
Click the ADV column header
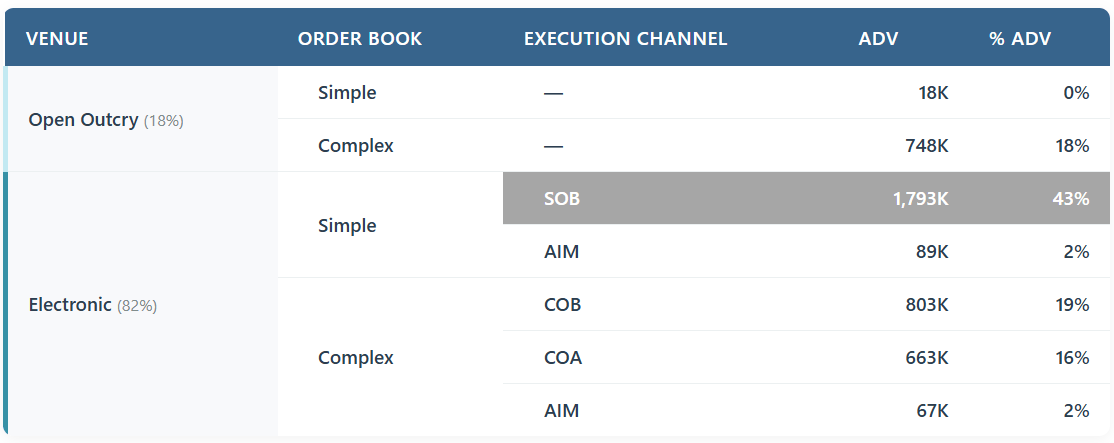pyautogui.click(x=878, y=38)
